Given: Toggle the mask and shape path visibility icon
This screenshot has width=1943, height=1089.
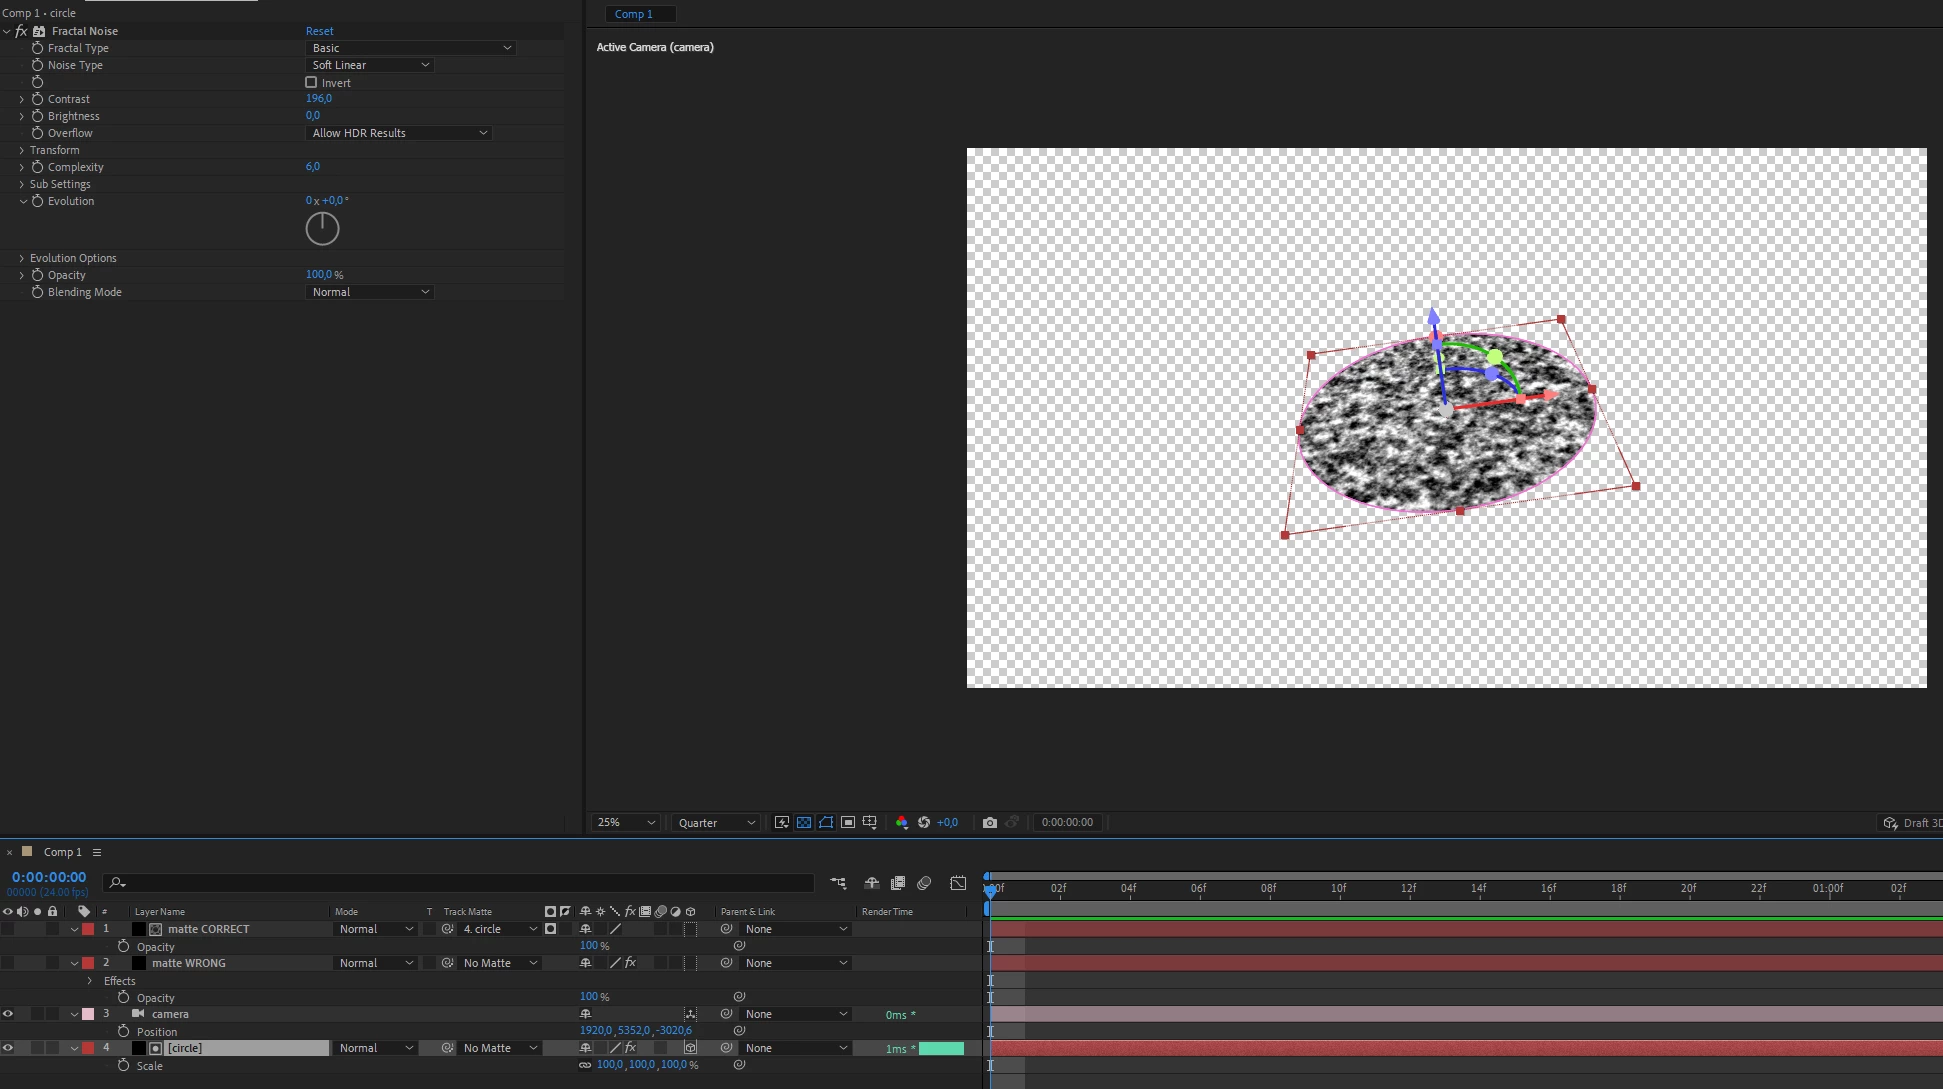Looking at the screenshot, I should tap(826, 823).
